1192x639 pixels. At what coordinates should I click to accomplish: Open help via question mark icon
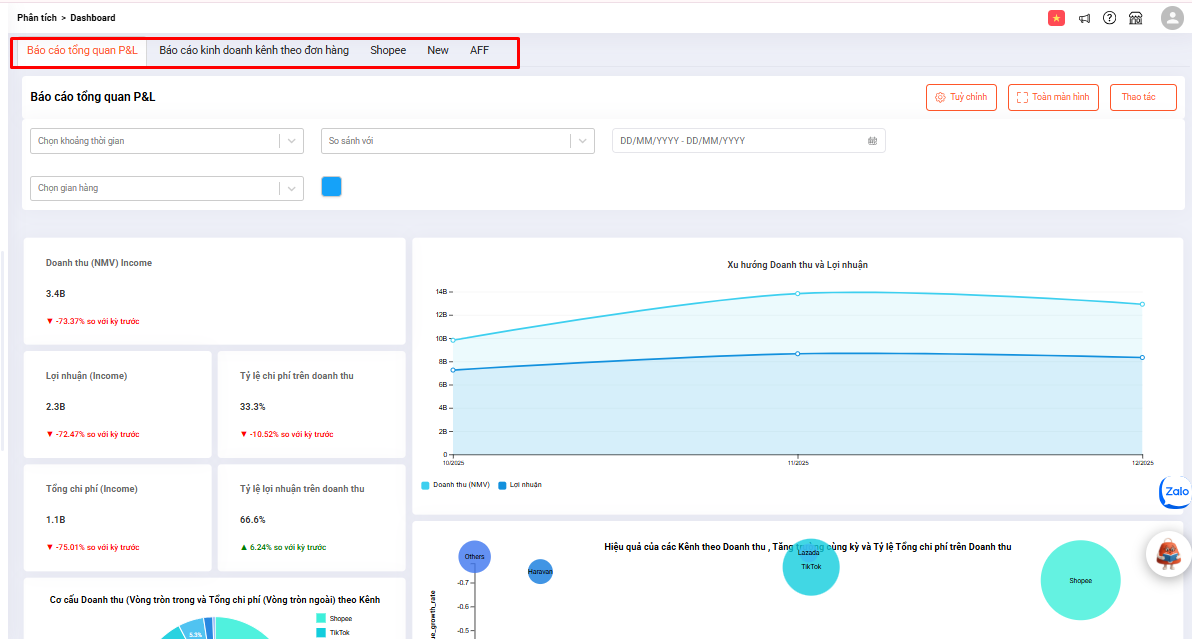click(x=1109, y=18)
